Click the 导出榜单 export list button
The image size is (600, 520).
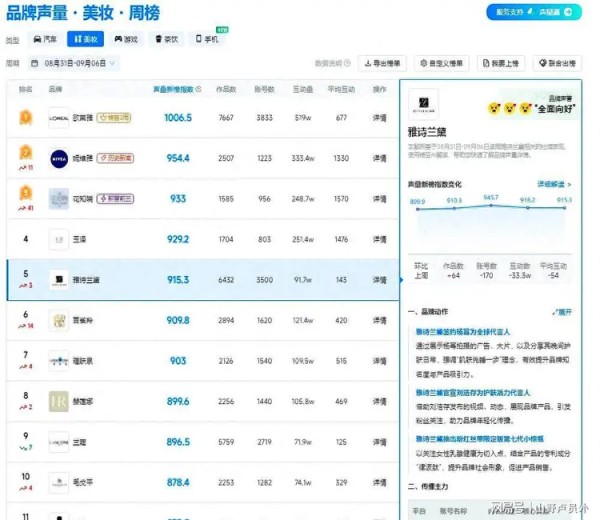(383, 63)
